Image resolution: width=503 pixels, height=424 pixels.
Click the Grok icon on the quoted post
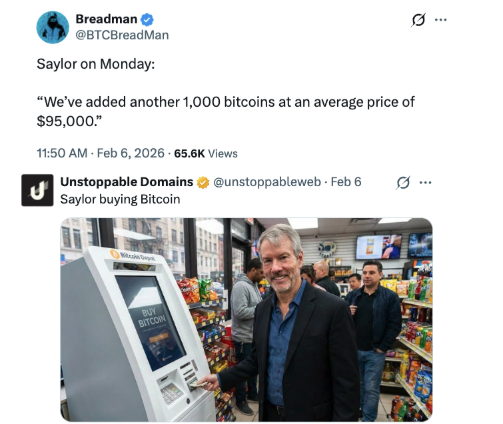(x=403, y=183)
